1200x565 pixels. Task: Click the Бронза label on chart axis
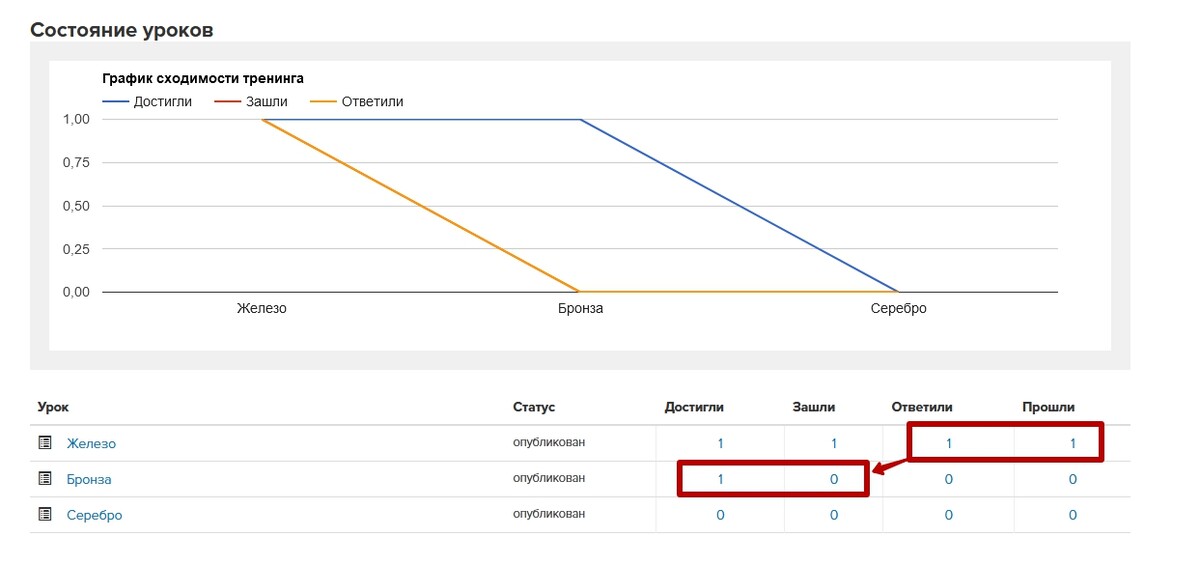coord(580,308)
